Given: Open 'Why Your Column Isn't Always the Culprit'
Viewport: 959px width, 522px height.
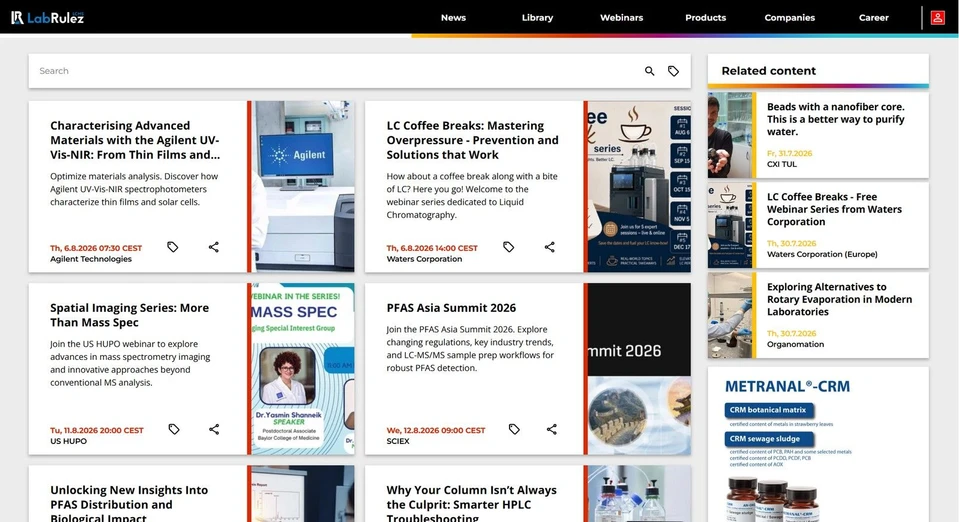Looking at the screenshot, I should (x=472, y=504).
